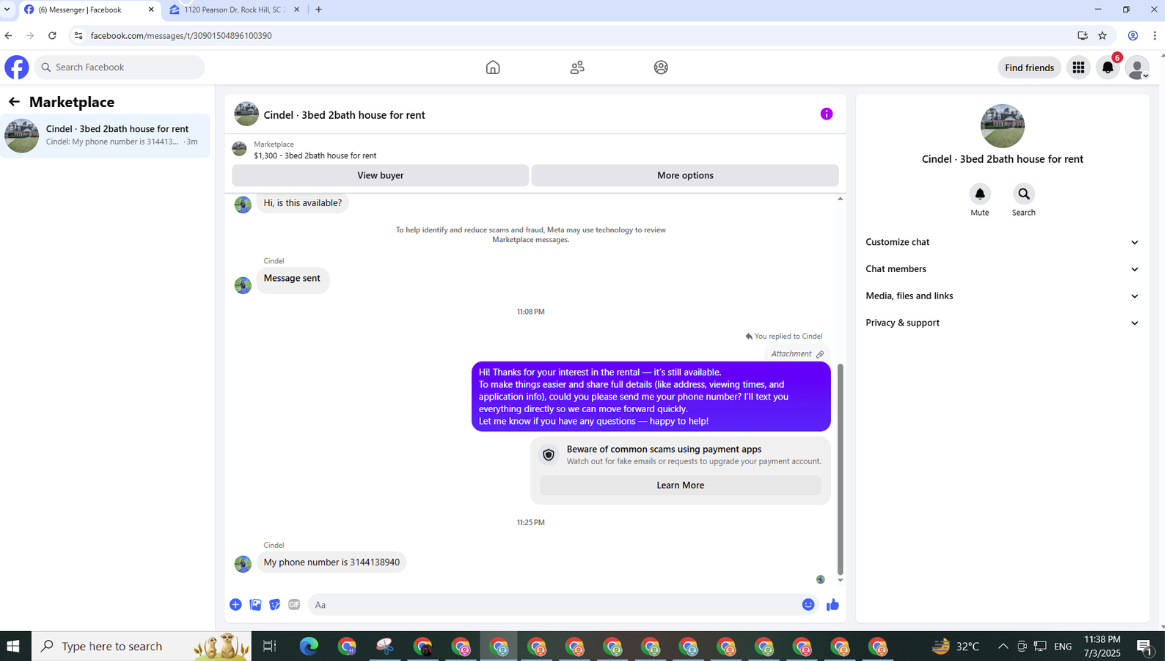Click the house profile photo in right panel
Viewport: 1165px width, 661px height.
point(1002,126)
